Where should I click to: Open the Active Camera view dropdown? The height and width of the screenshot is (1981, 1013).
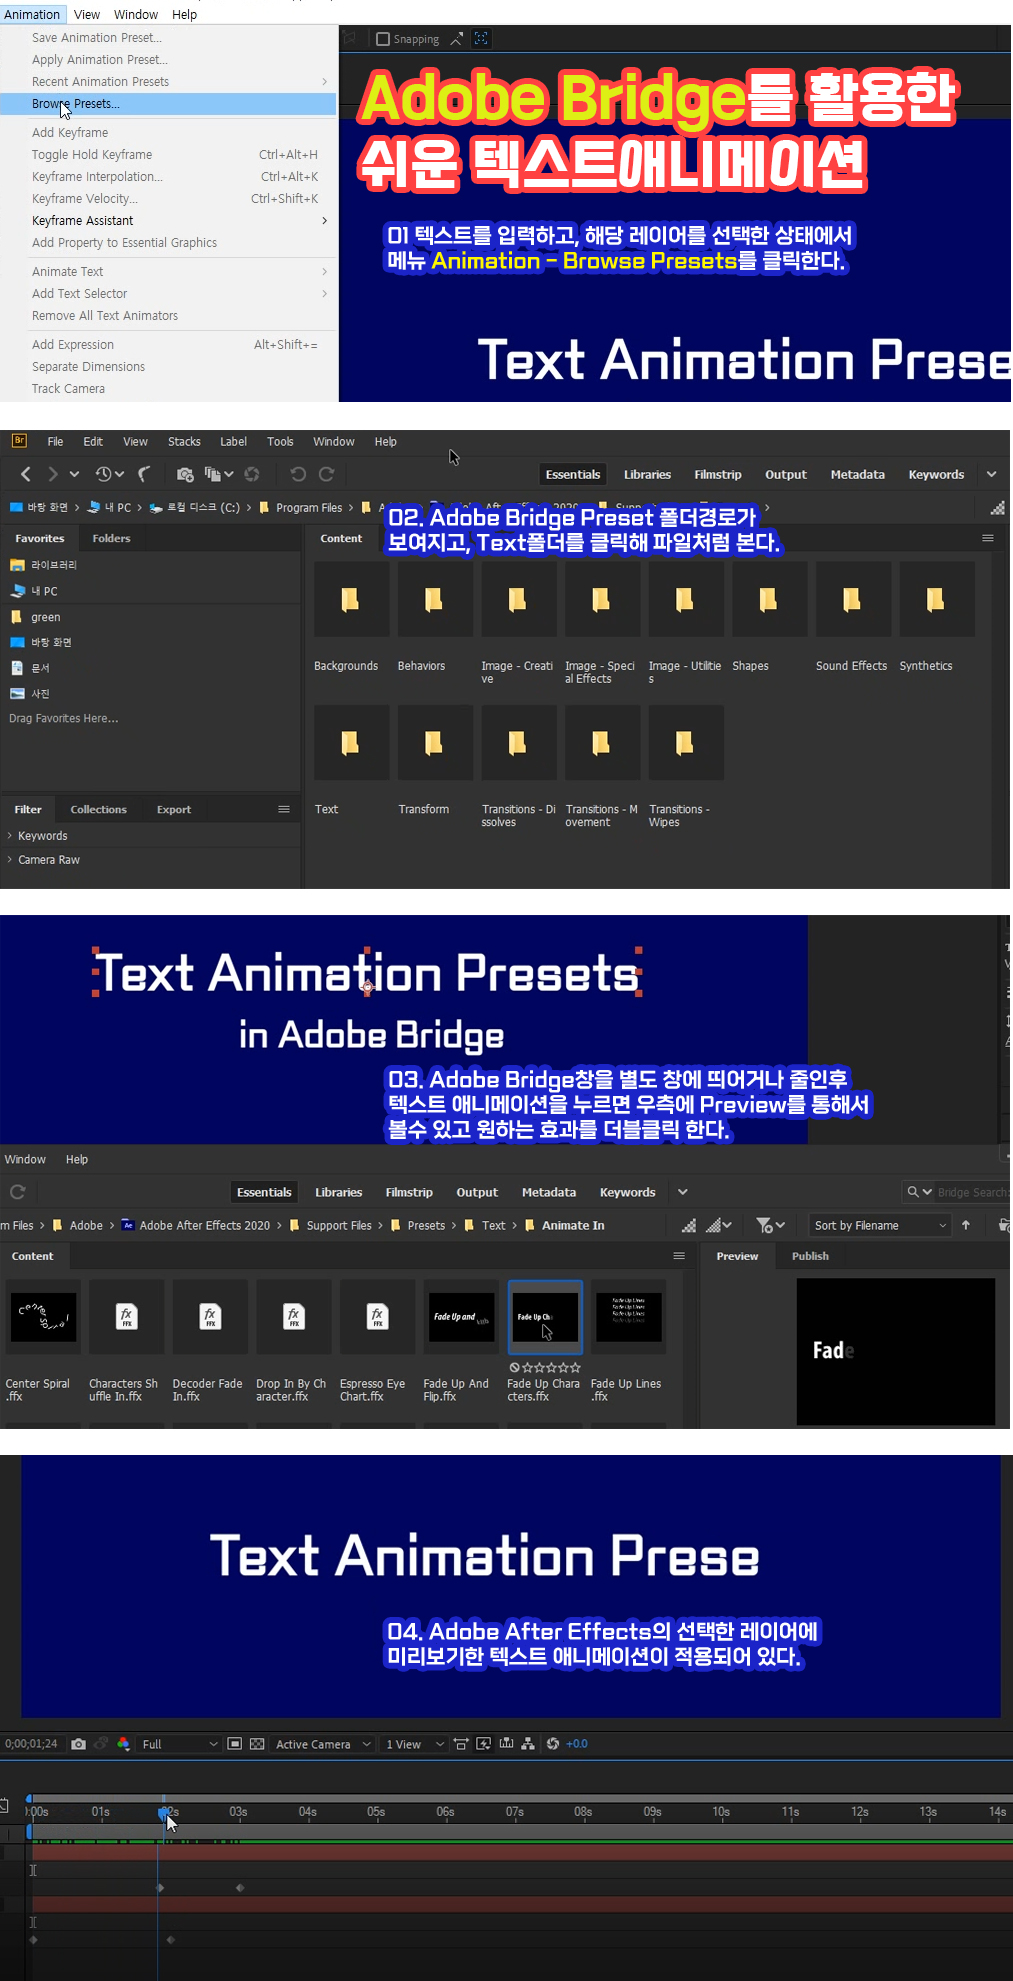(324, 1744)
